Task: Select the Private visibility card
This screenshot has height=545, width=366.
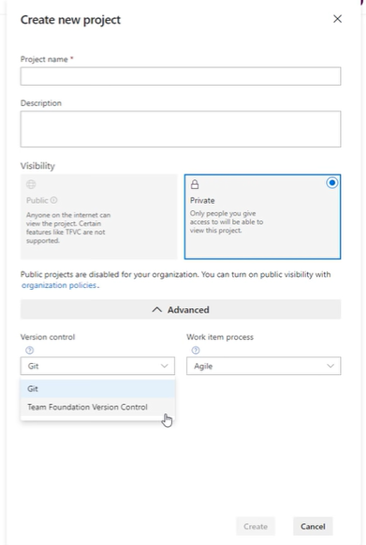Action: 262,217
